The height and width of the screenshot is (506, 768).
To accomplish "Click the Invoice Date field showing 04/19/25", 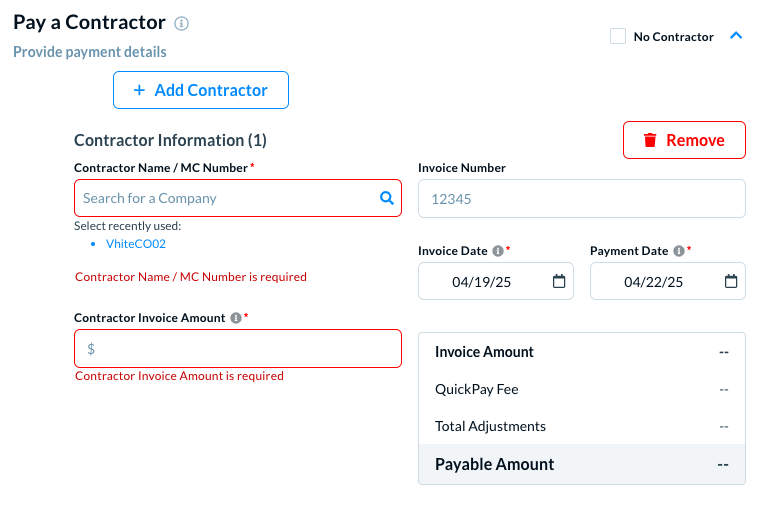I will coord(482,282).
